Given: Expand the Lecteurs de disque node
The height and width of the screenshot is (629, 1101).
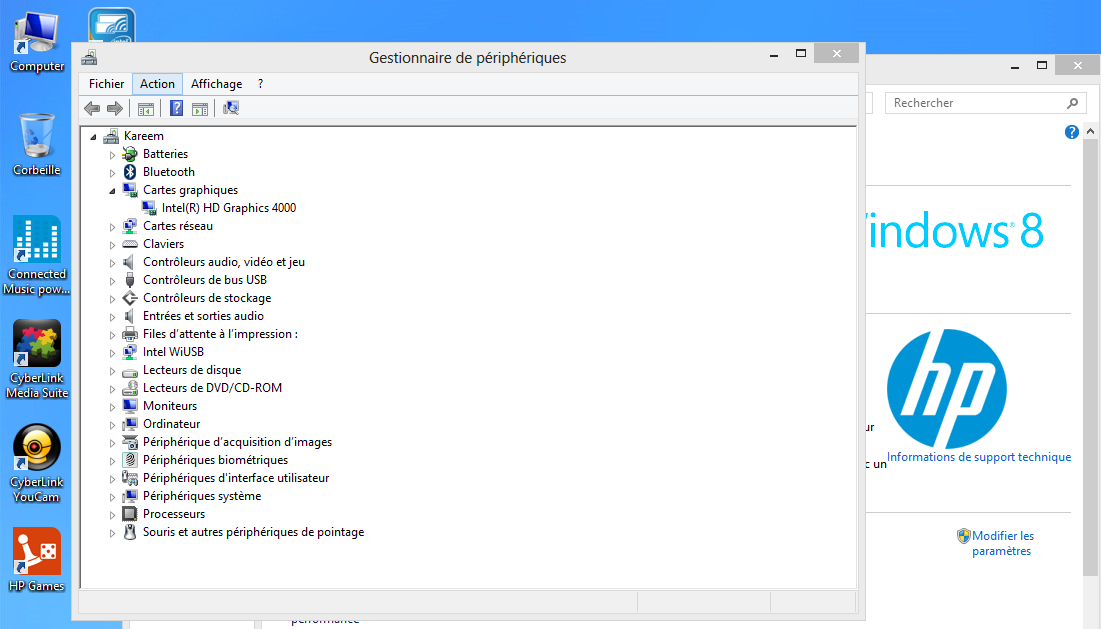Looking at the screenshot, I should tap(112, 371).
